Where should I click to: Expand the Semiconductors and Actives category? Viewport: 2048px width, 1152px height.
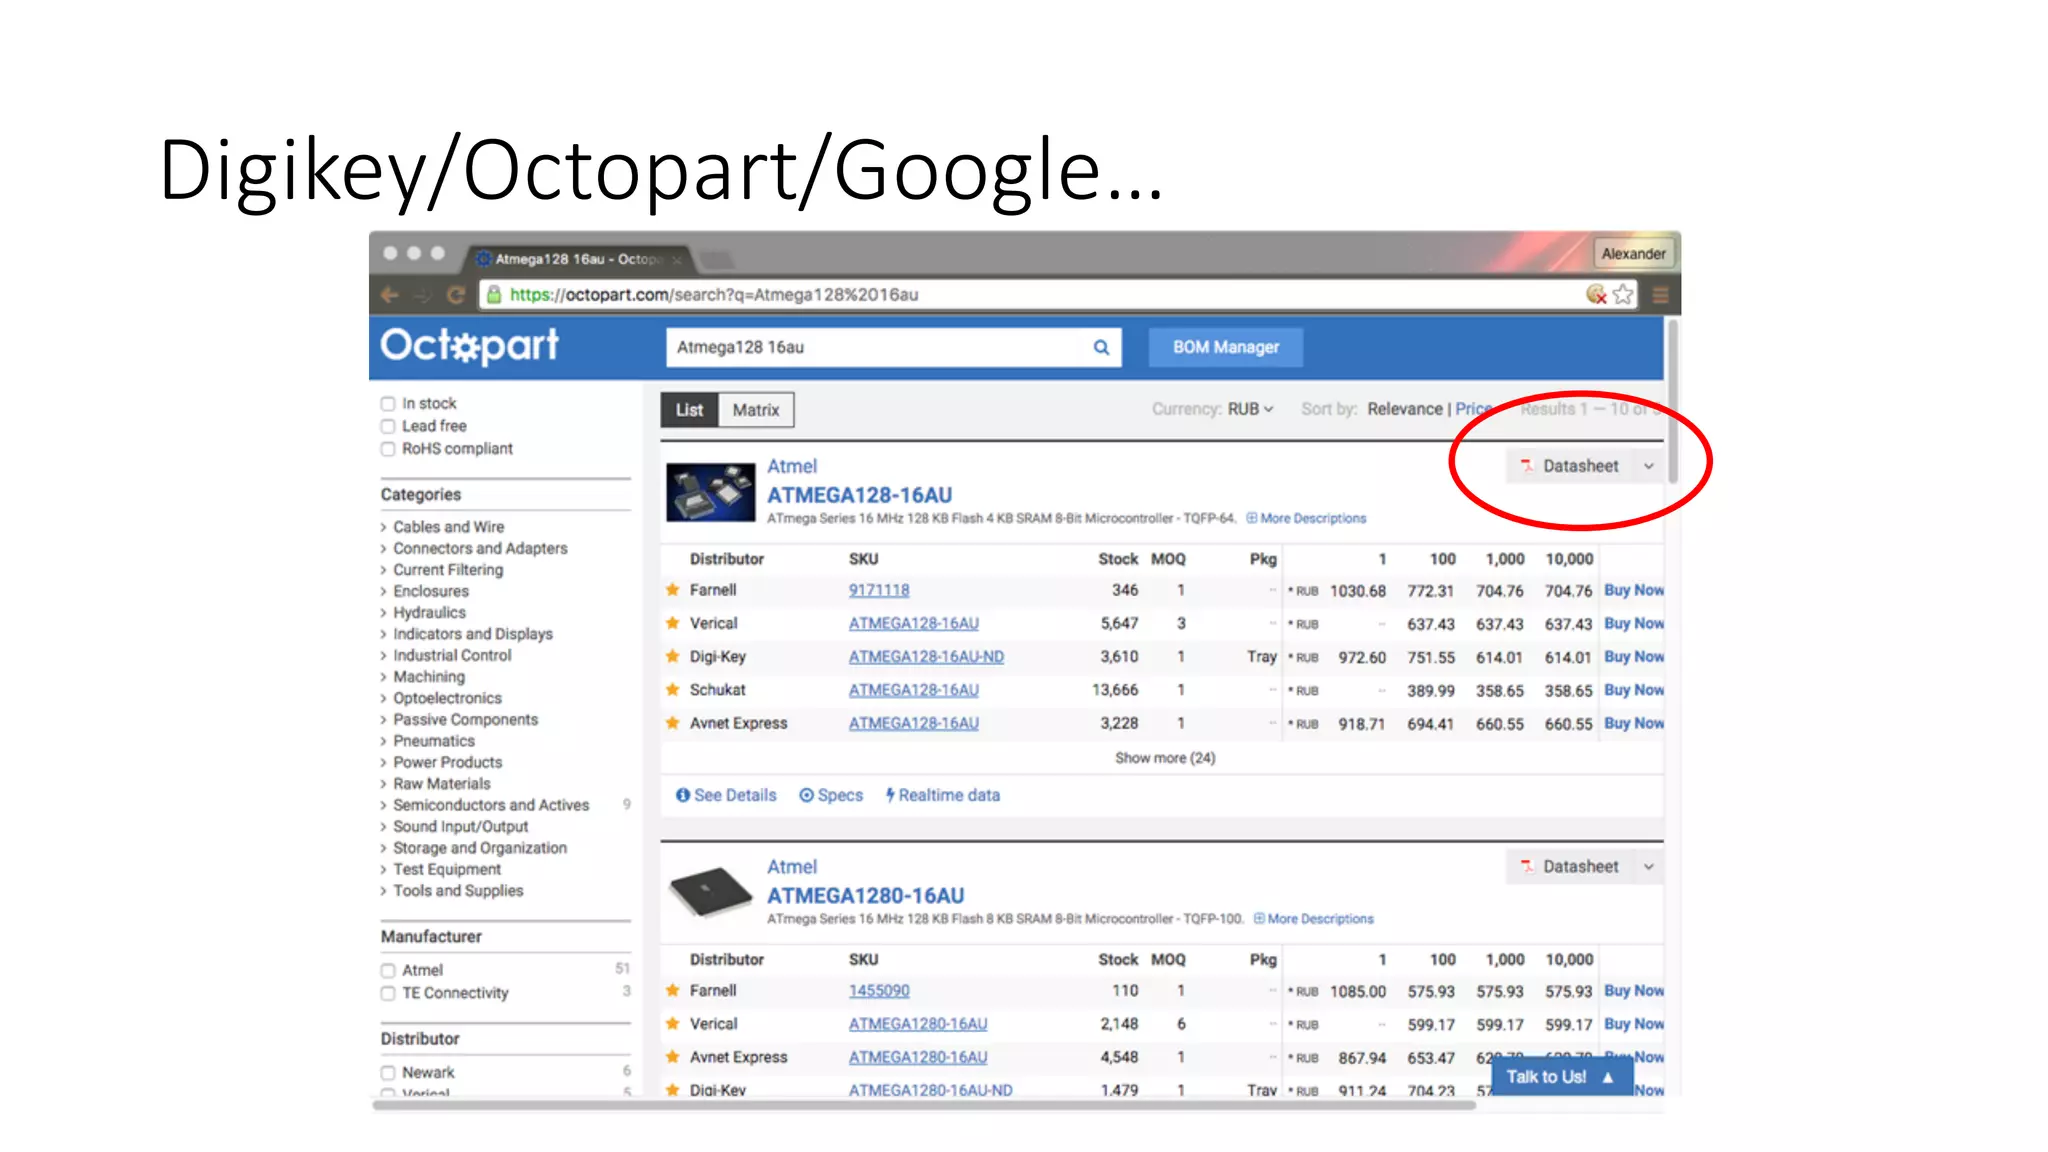pyautogui.click(x=490, y=805)
